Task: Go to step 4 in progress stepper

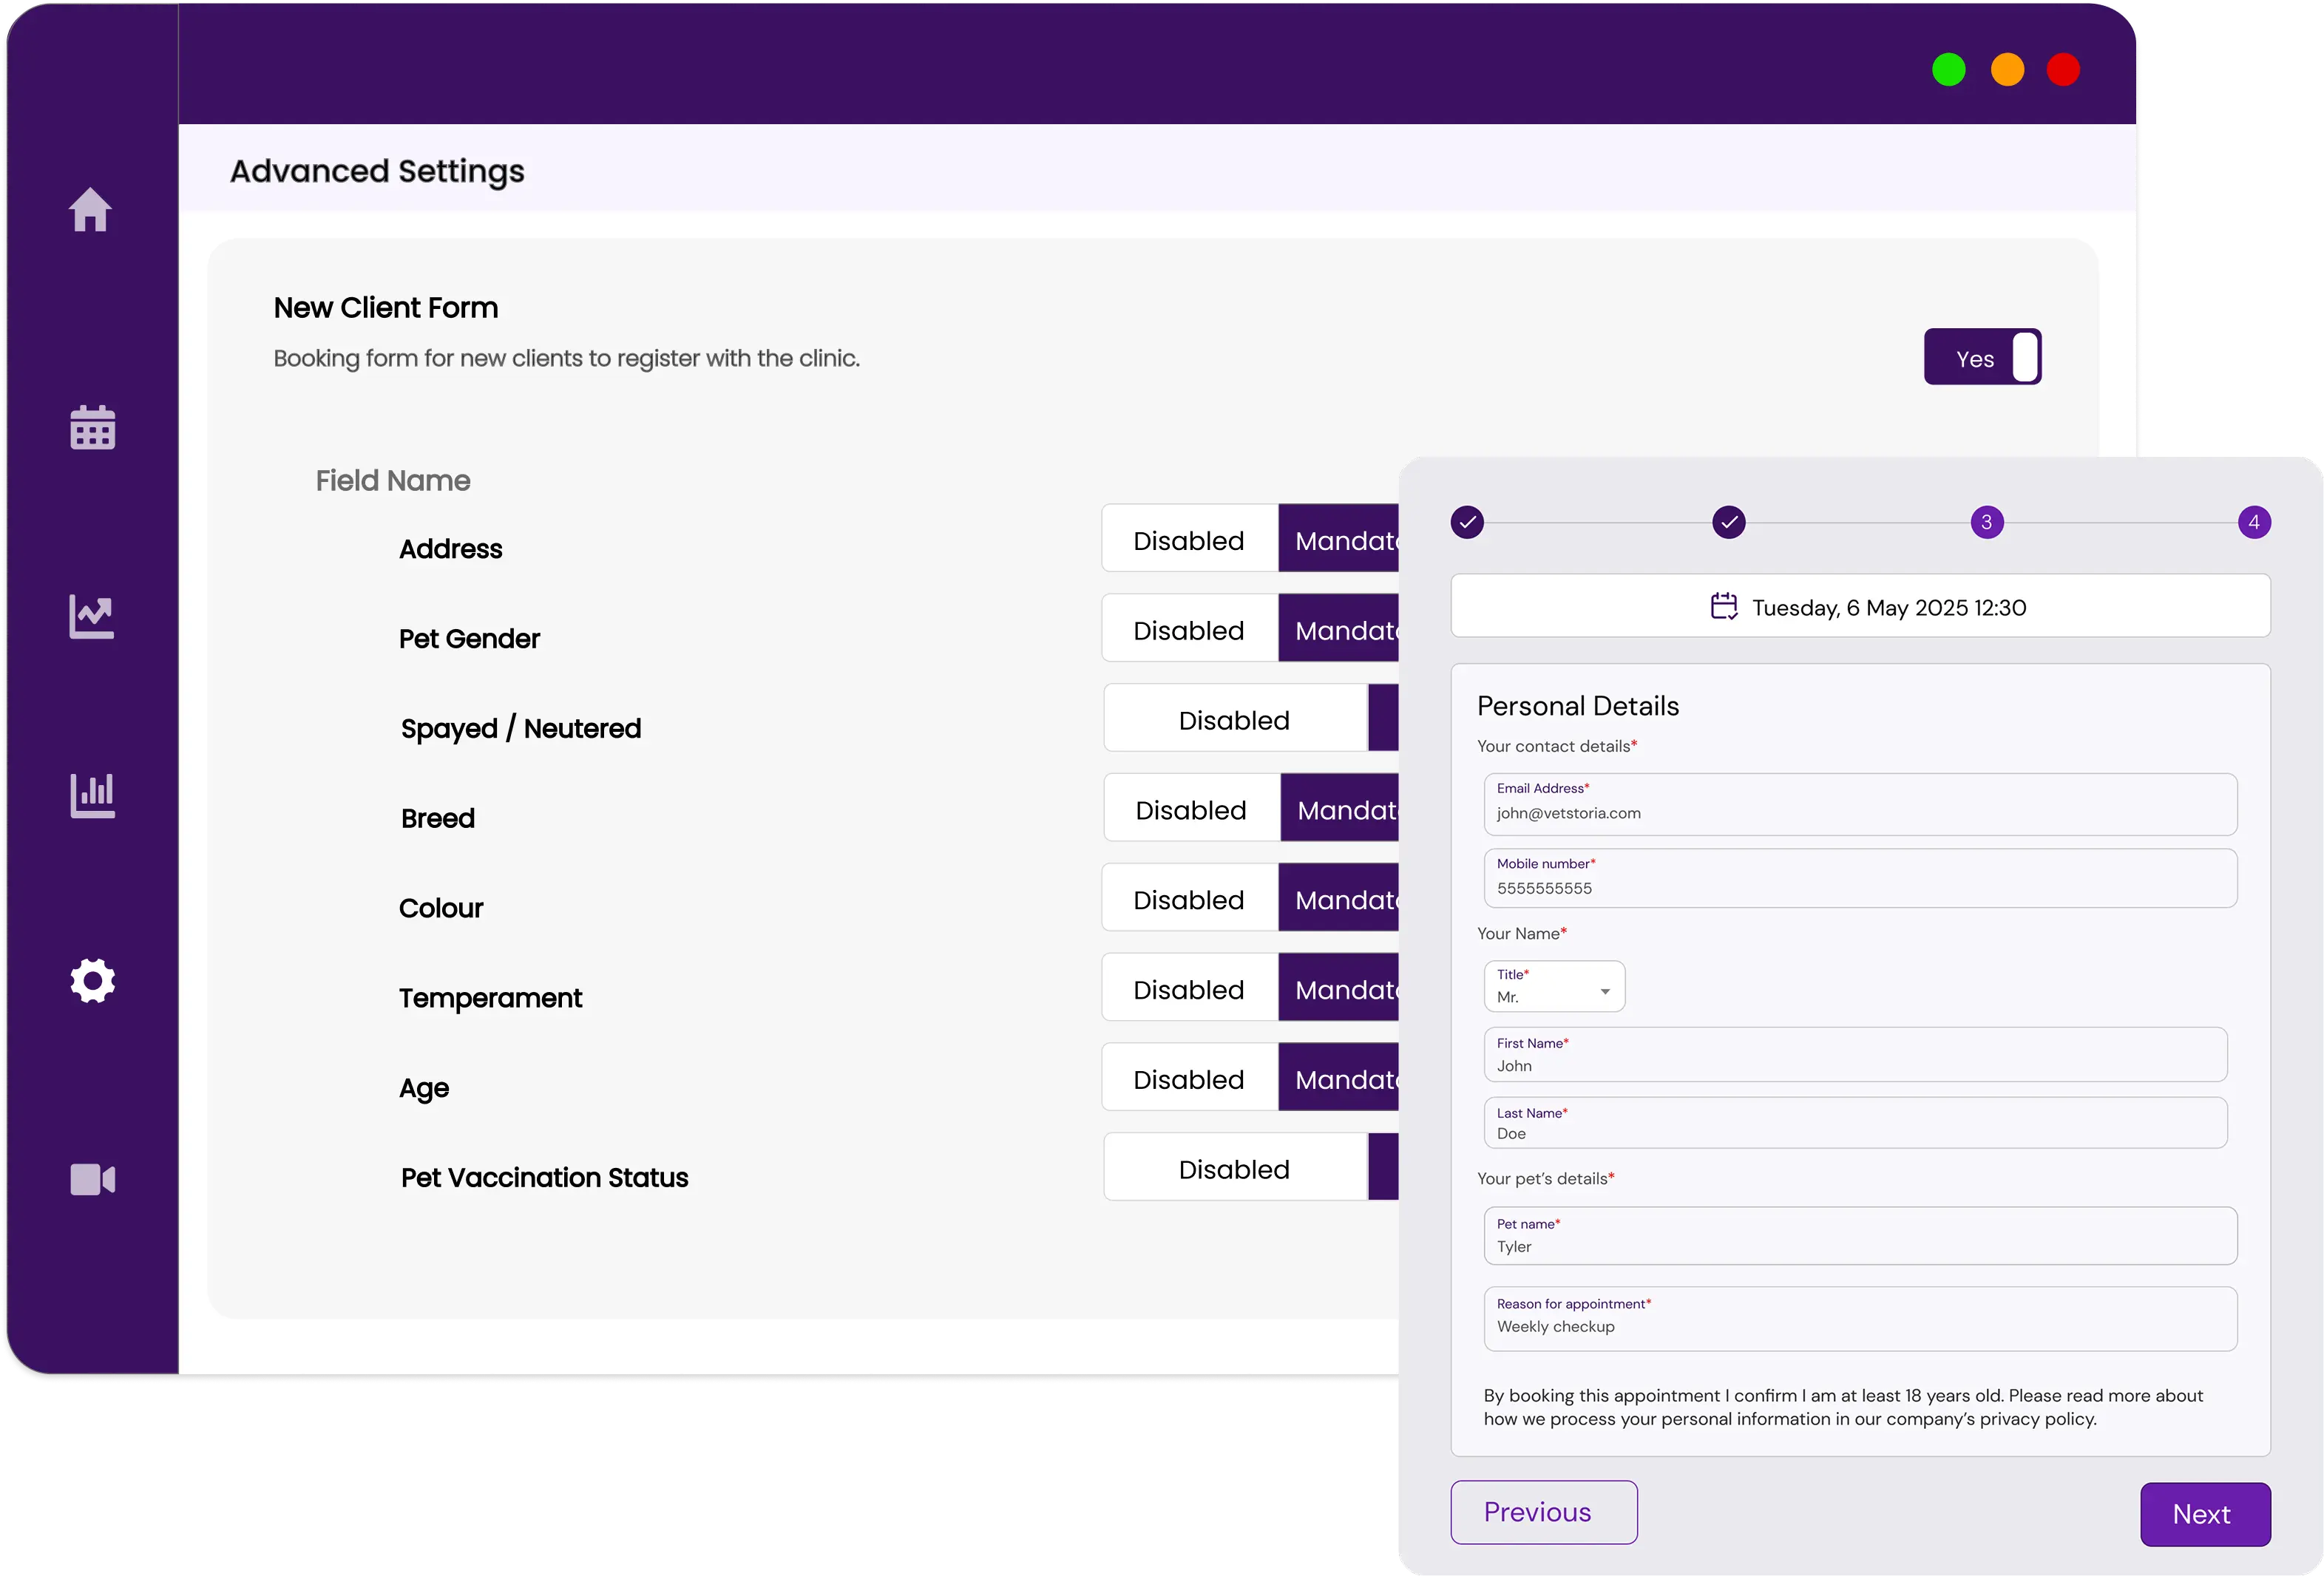Action: pos(2254,522)
